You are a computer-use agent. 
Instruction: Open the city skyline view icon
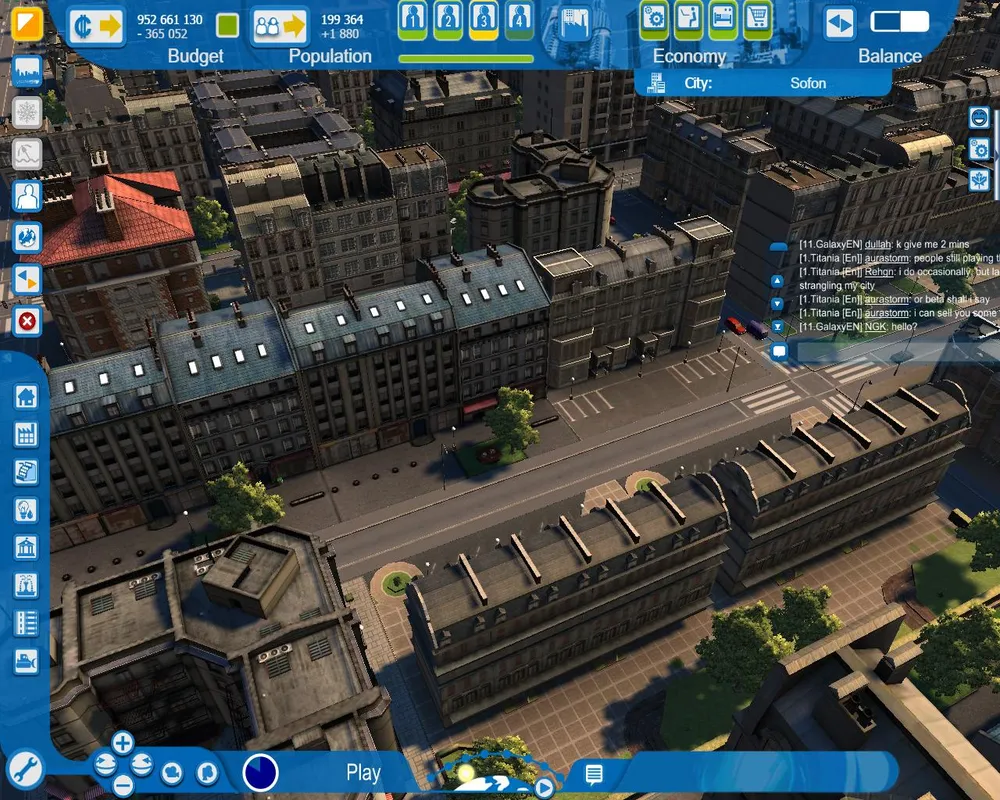coord(27,71)
